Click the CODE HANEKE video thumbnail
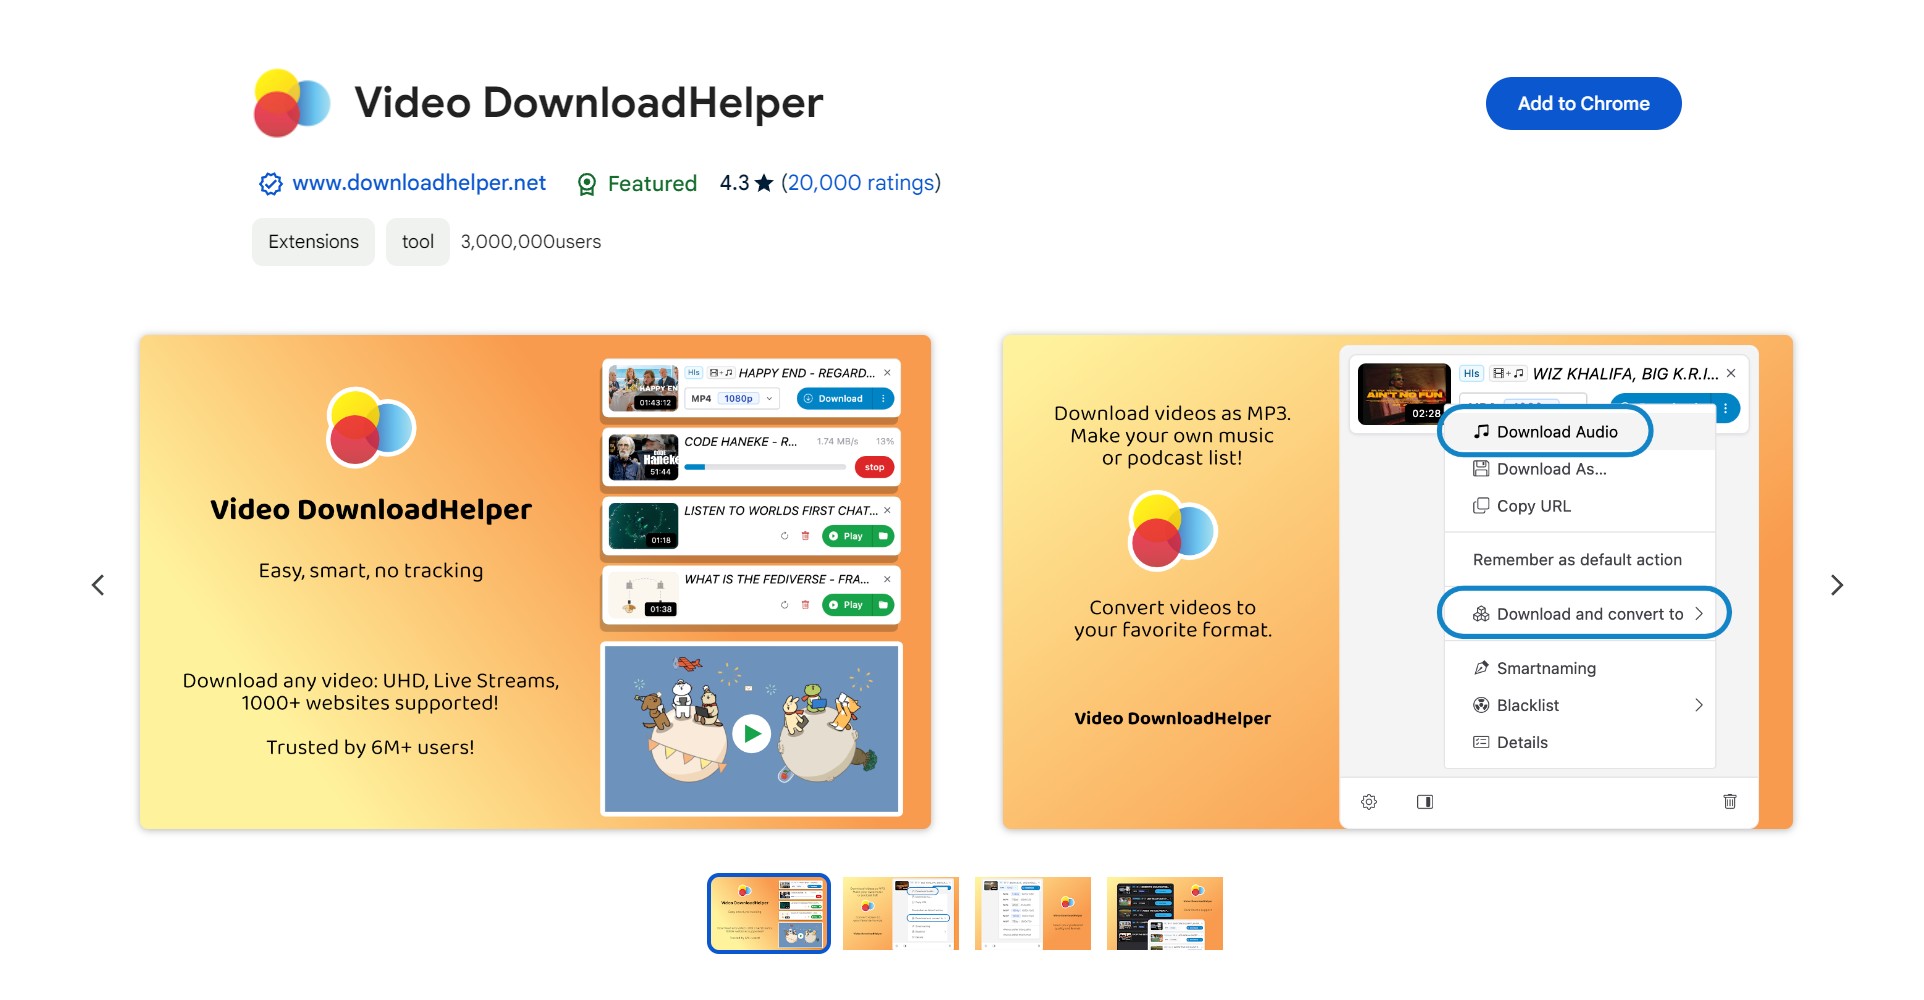 pyautogui.click(x=643, y=457)
